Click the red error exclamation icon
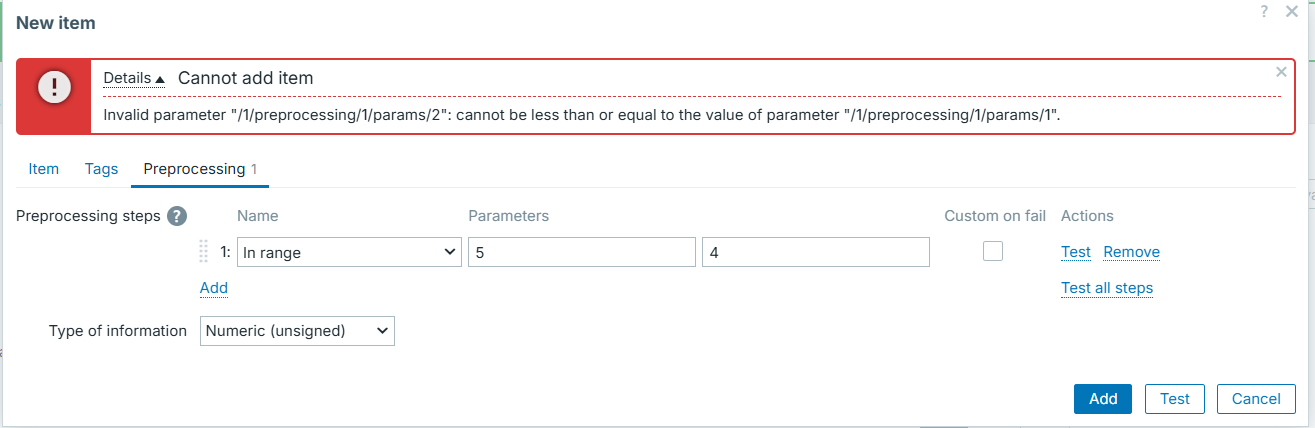The image size is (1315, 428). pos(54,88)
